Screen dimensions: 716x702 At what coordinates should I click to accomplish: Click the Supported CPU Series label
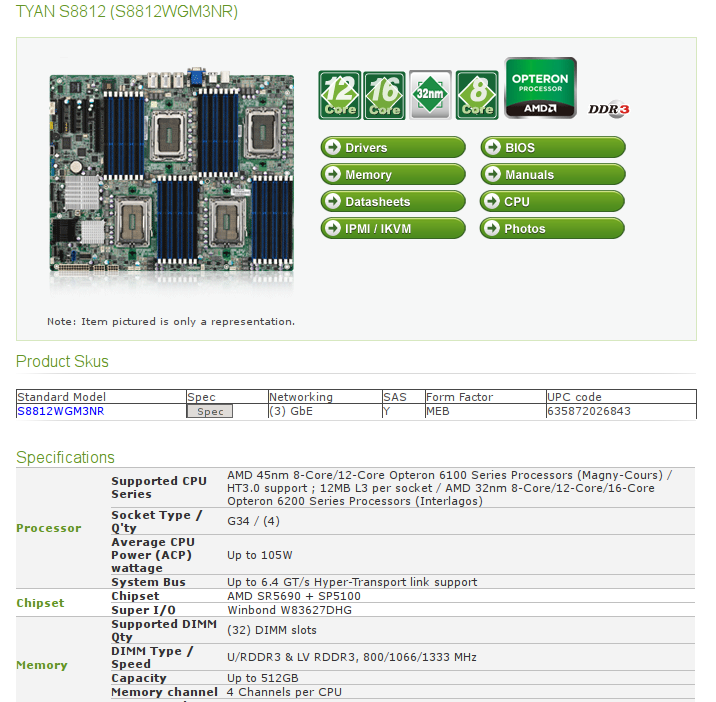pos(159,487)
